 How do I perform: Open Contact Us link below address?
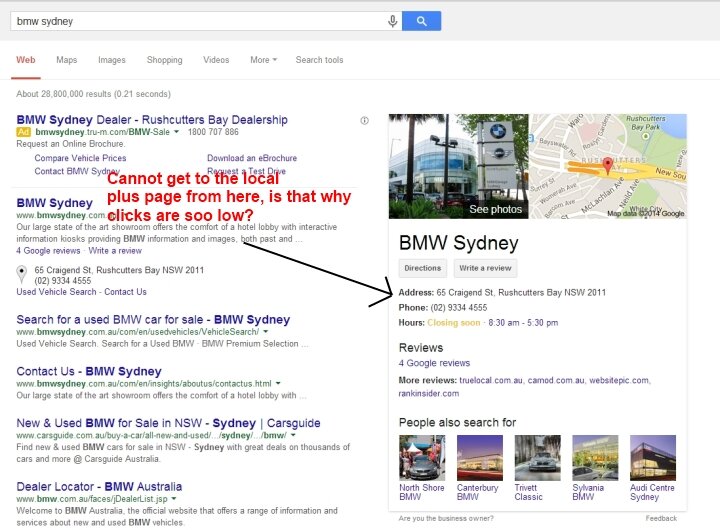[125, 292]
